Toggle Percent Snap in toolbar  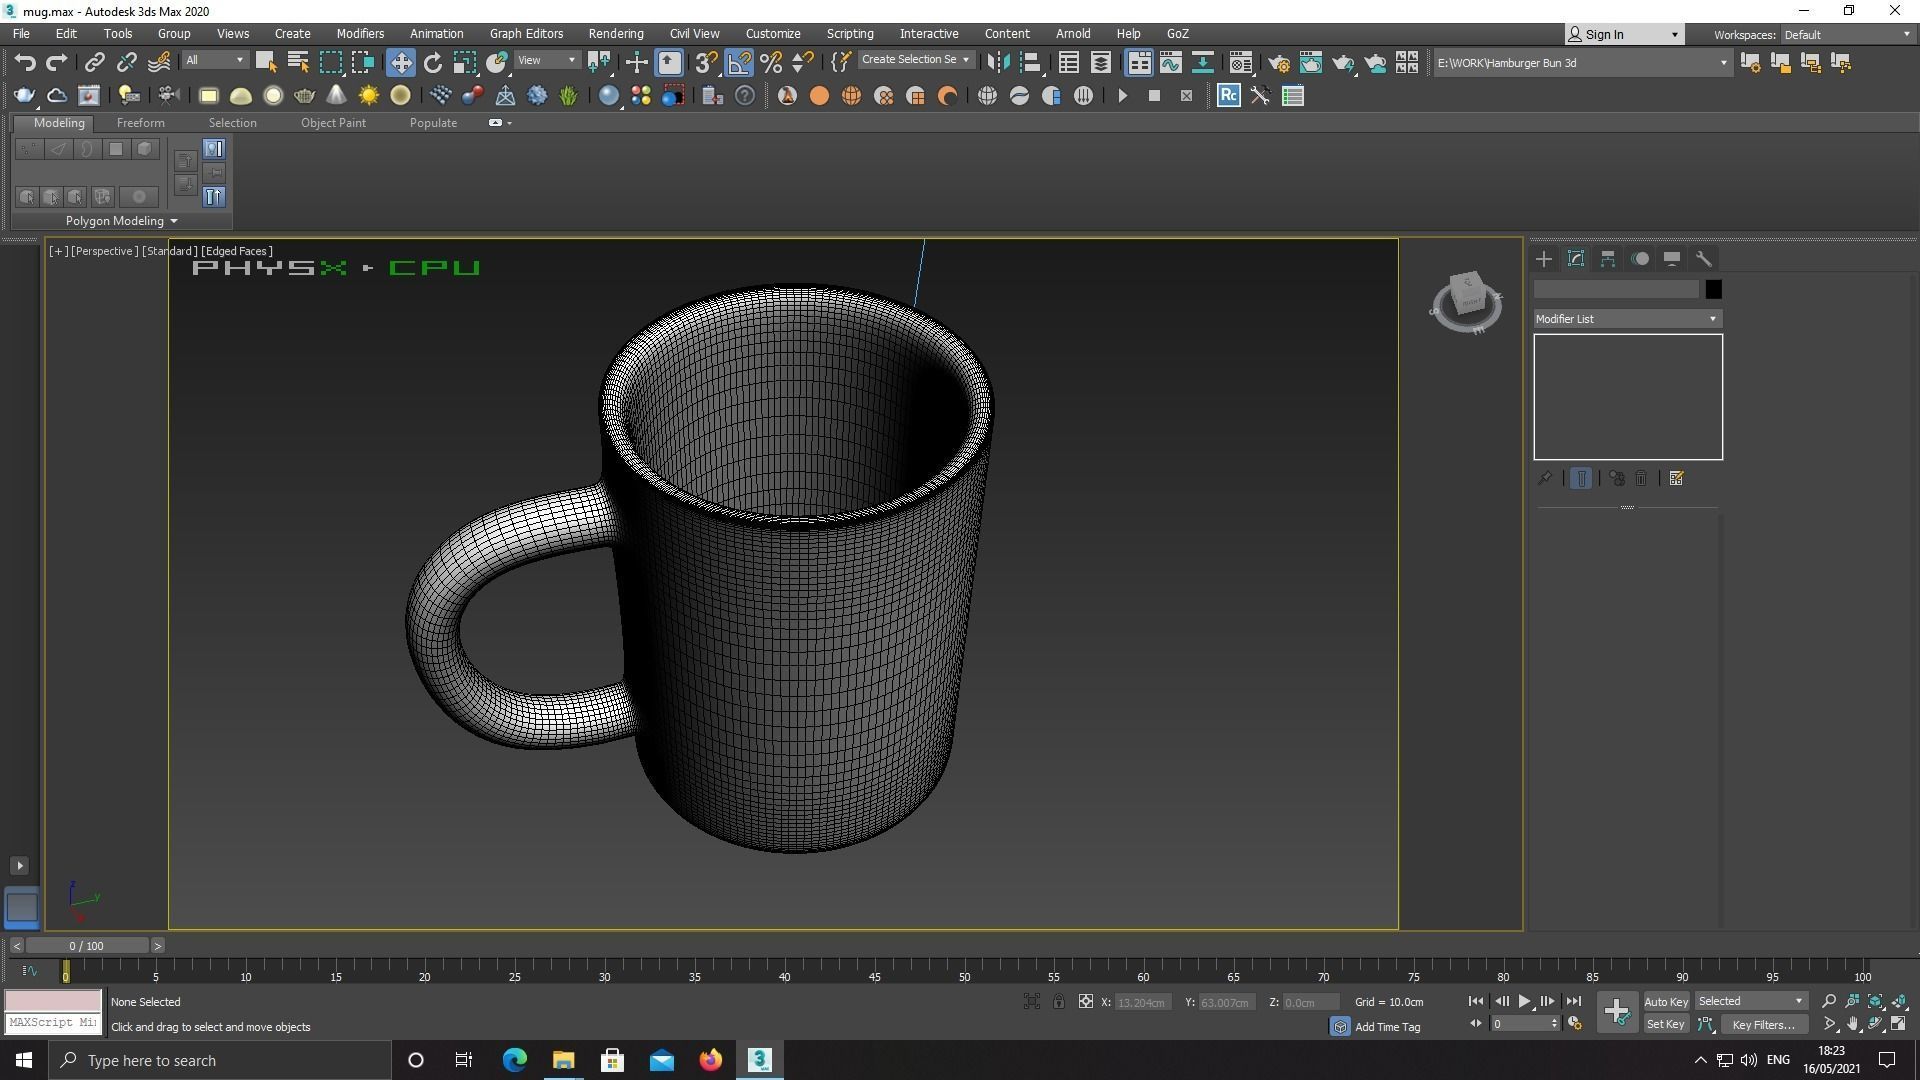click(771, 63)
